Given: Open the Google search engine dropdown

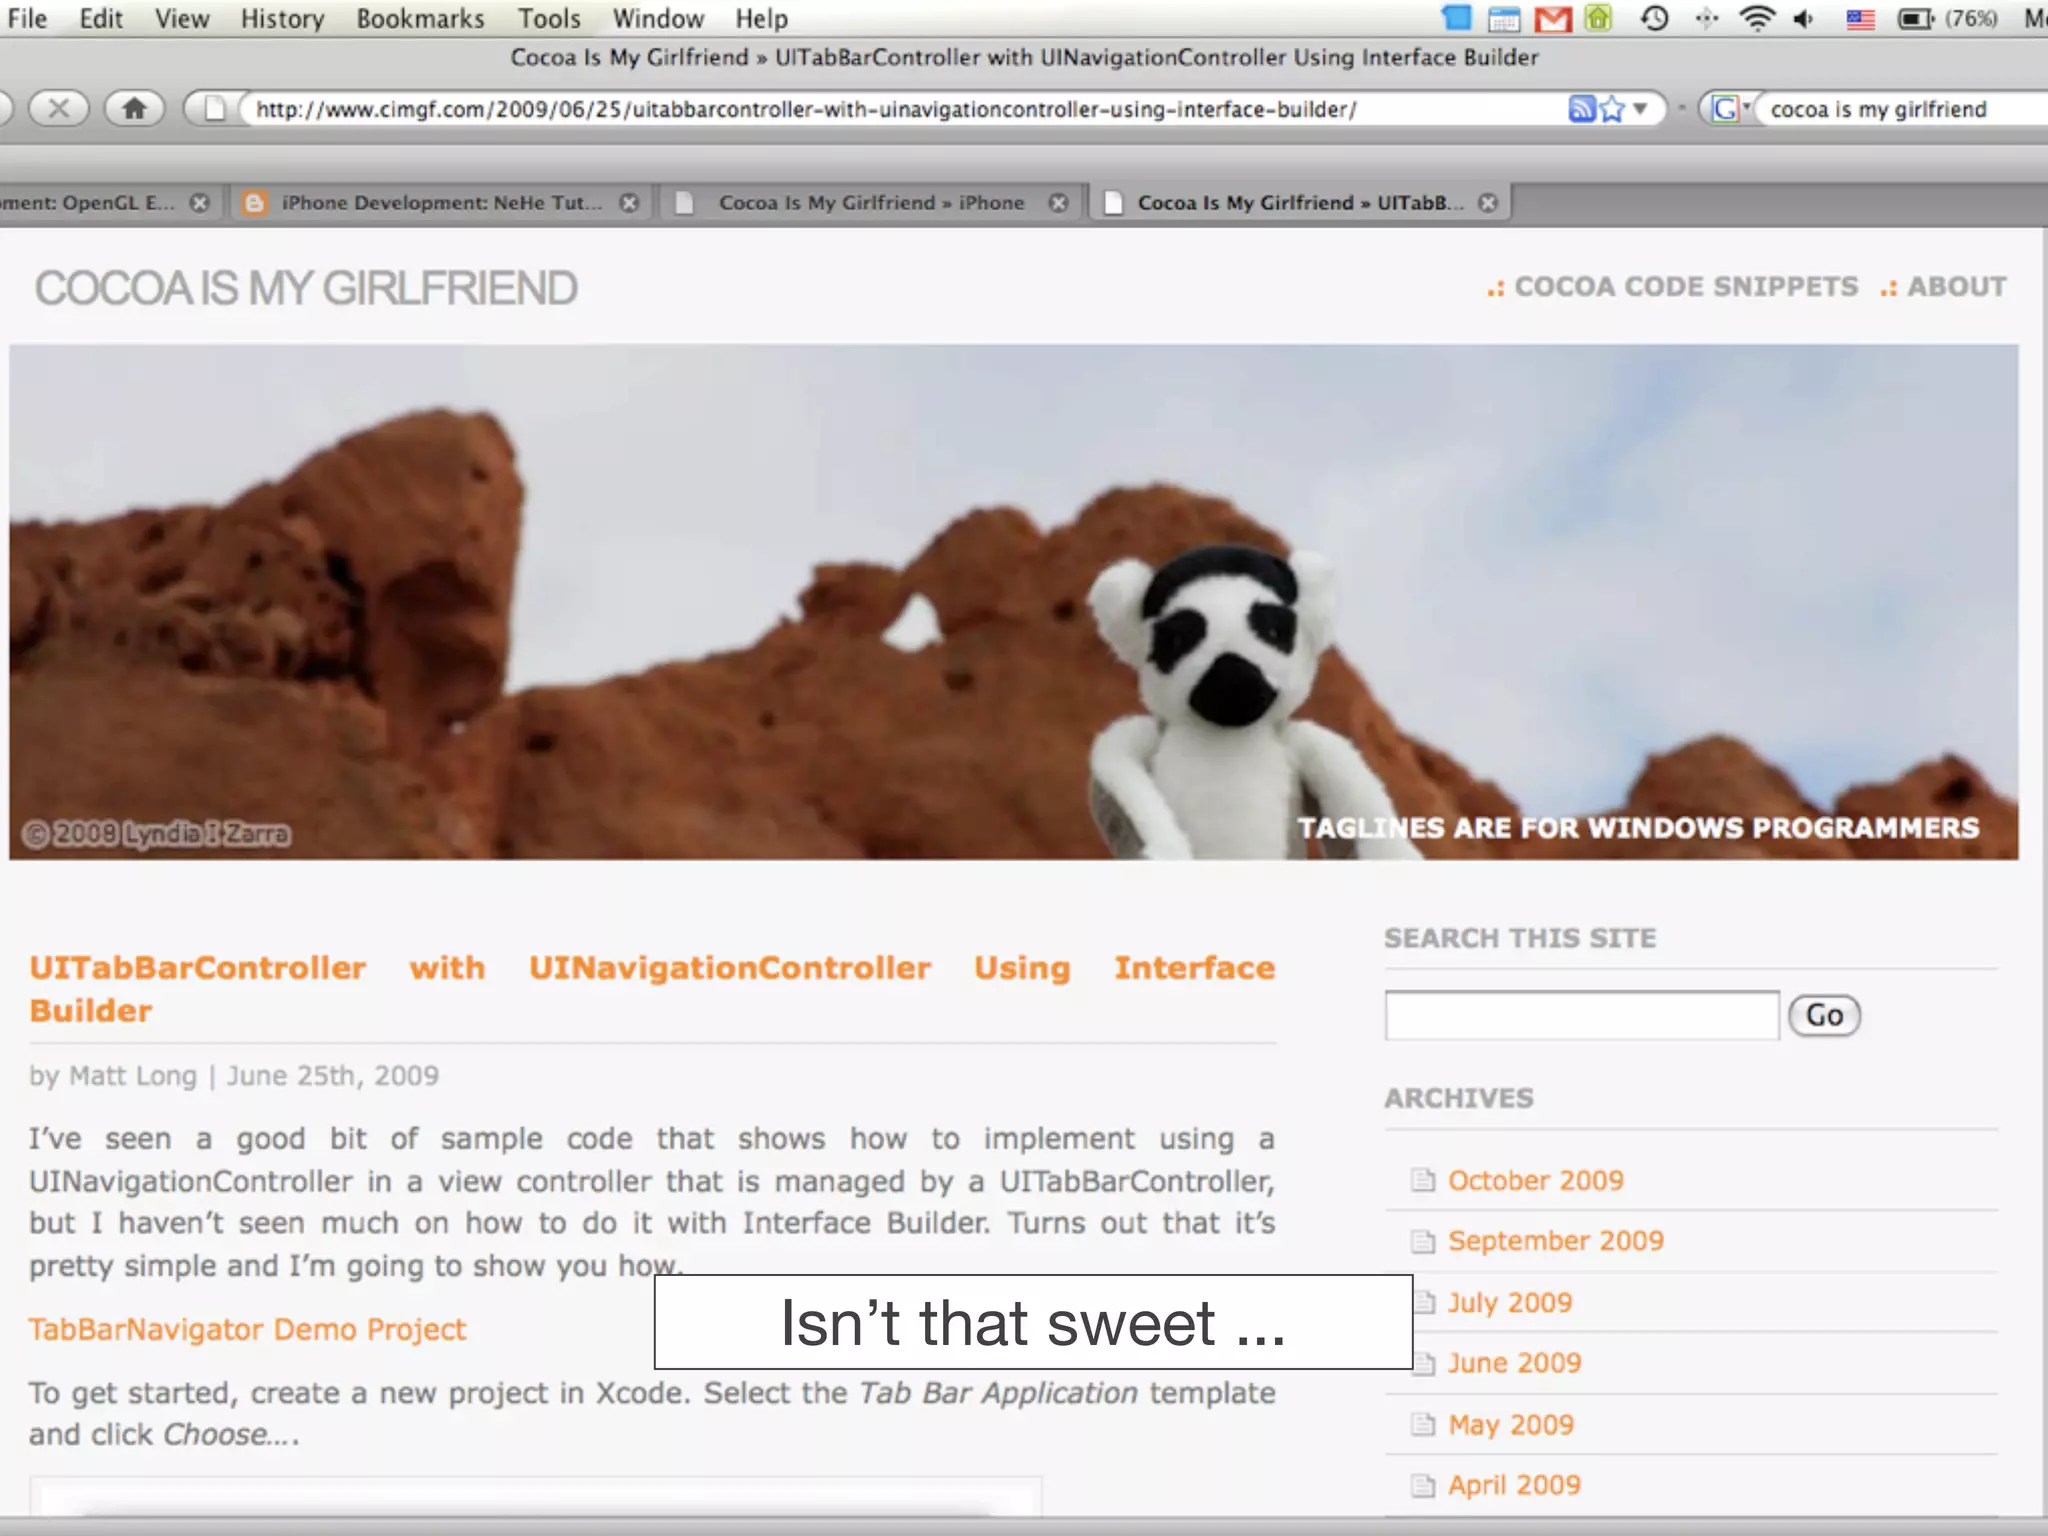Looking at the screenshot, I should pyautogui.click(x=1730, y=109).
